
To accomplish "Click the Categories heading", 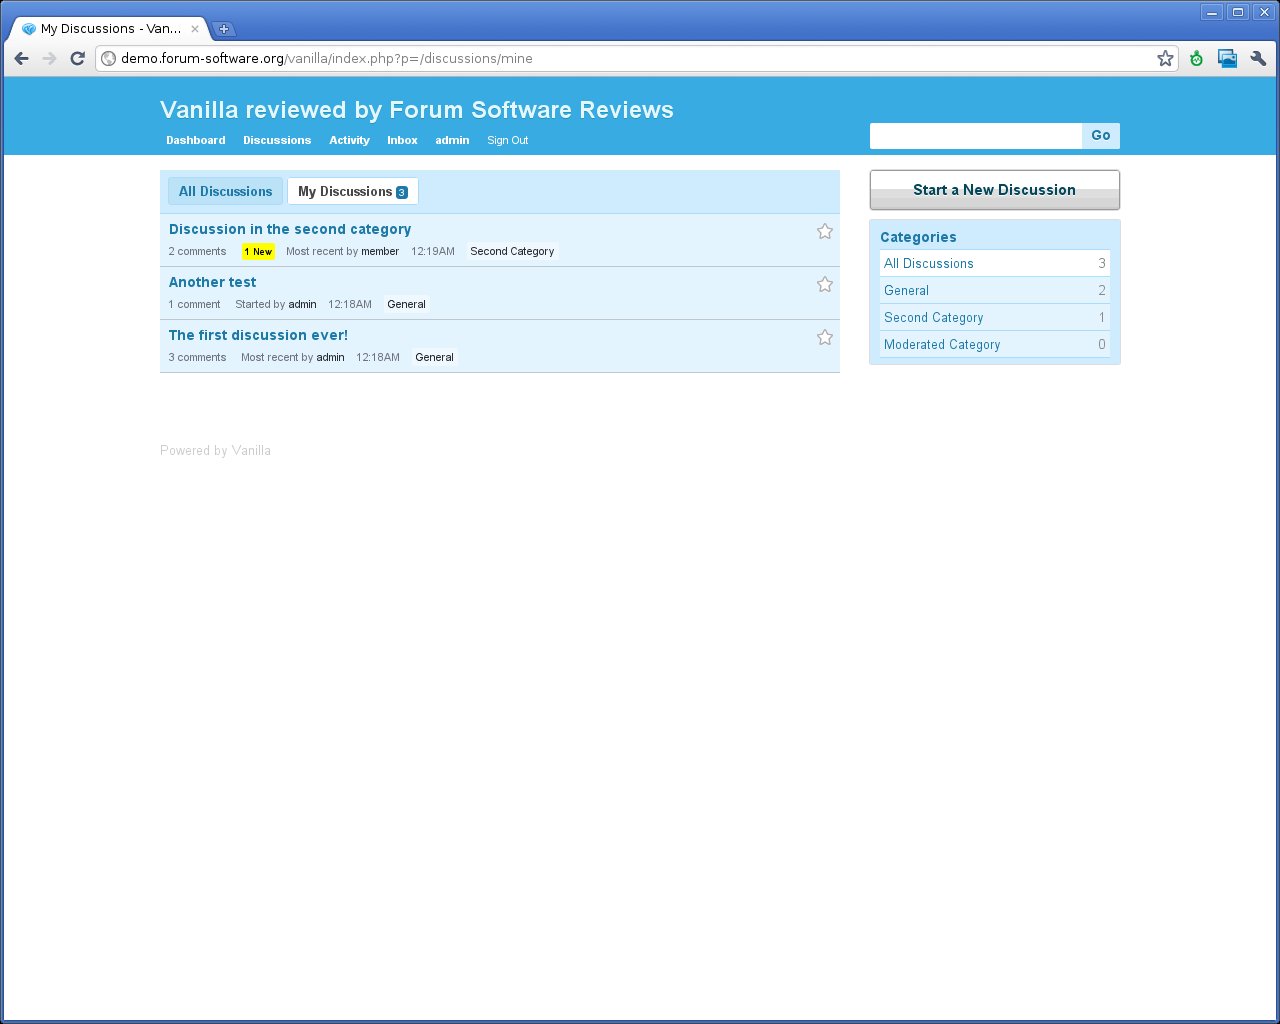I will coord(918,237).
